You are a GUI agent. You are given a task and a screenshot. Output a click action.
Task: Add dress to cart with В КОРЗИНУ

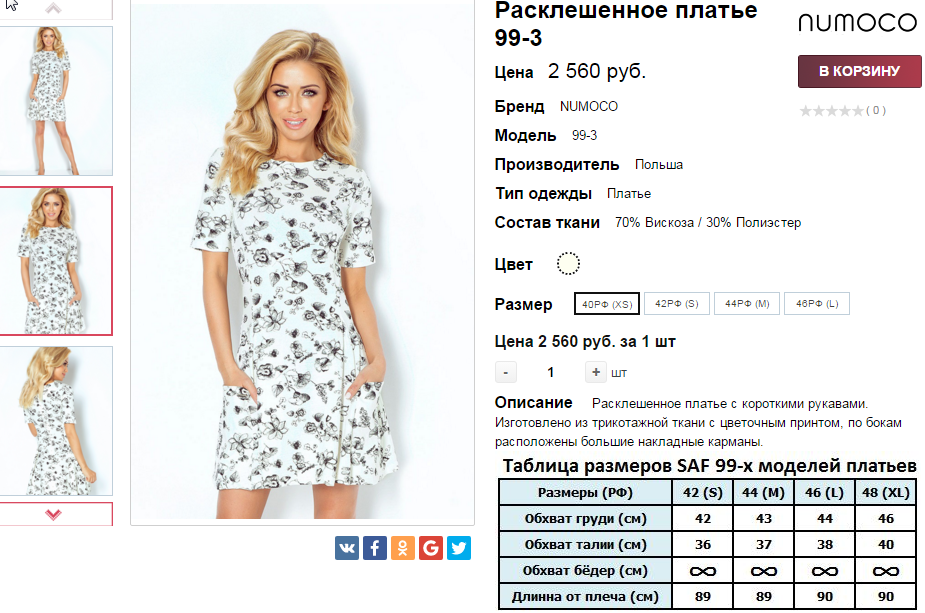(860, 71)
